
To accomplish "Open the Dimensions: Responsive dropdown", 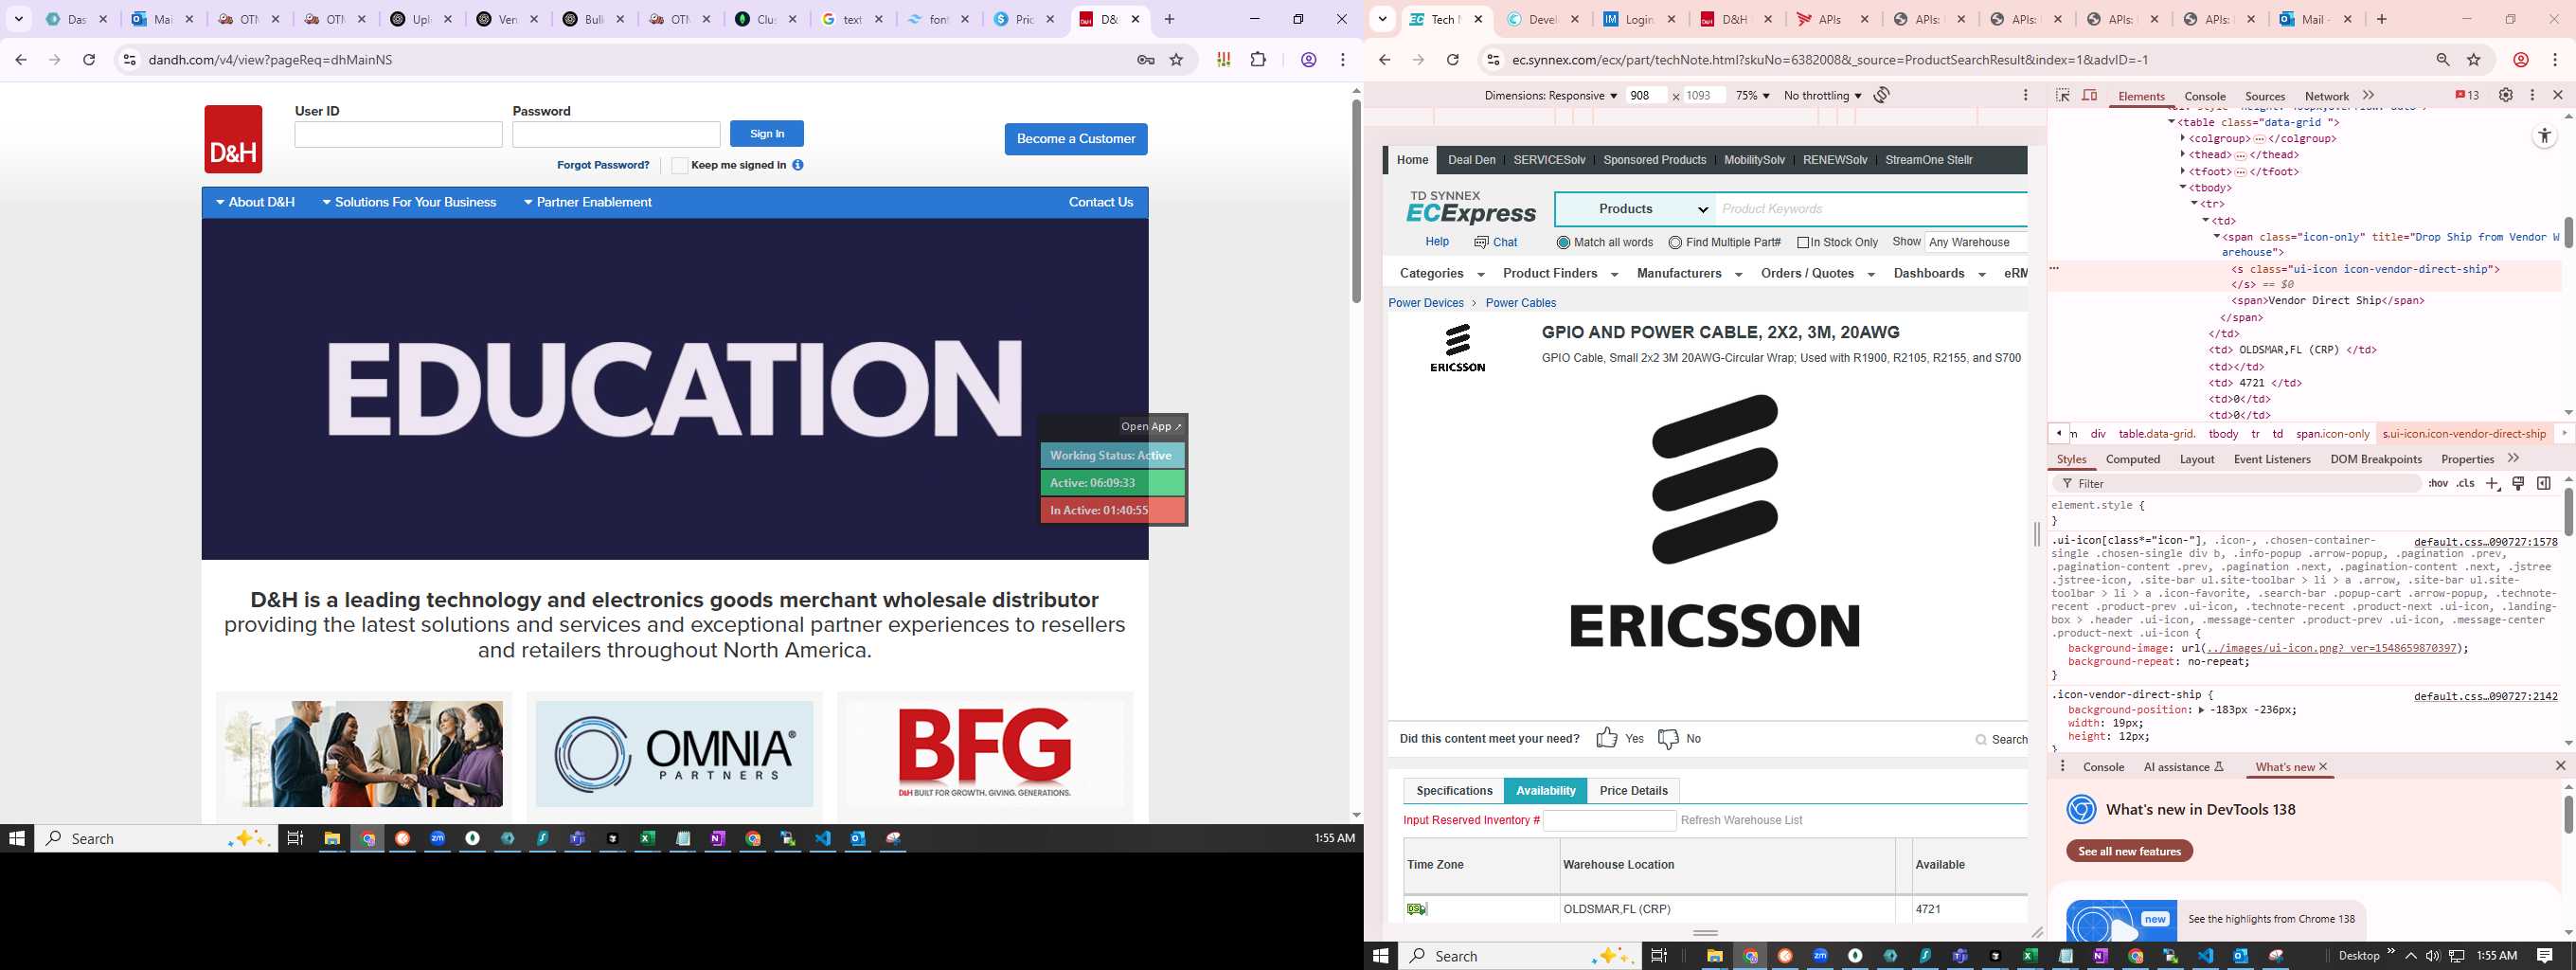I will click(1551, 96).
